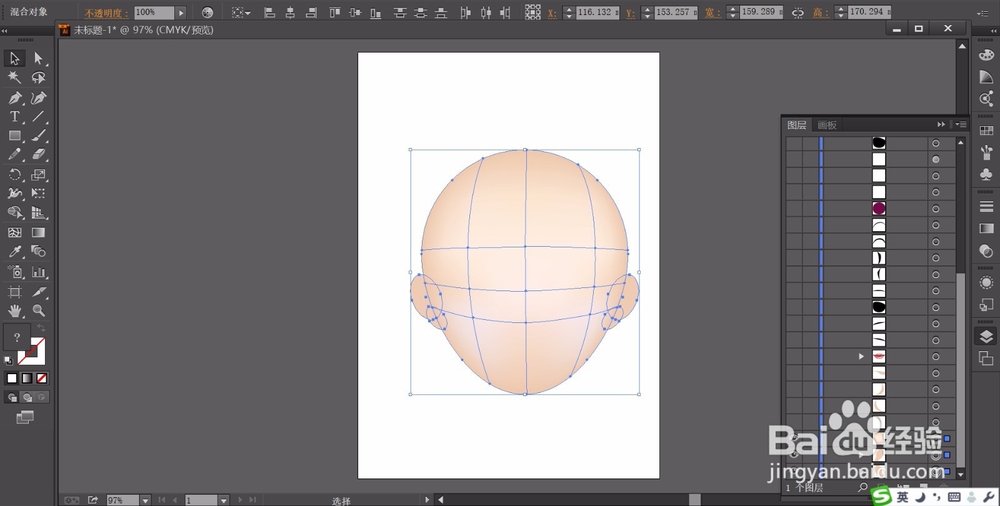This screenshot has width=1000, height=506.
Task: Select the Eraser tool
Action: tap(38, 154)
